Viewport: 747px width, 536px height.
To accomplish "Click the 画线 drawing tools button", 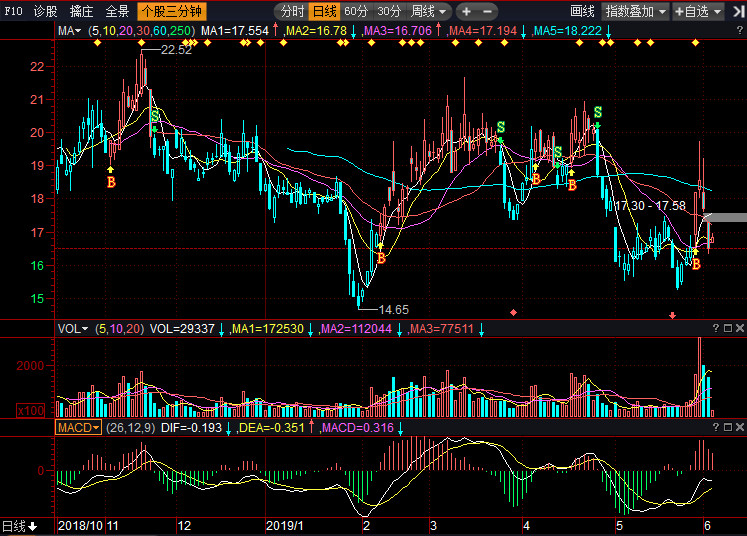I will (x=582, y=11).
